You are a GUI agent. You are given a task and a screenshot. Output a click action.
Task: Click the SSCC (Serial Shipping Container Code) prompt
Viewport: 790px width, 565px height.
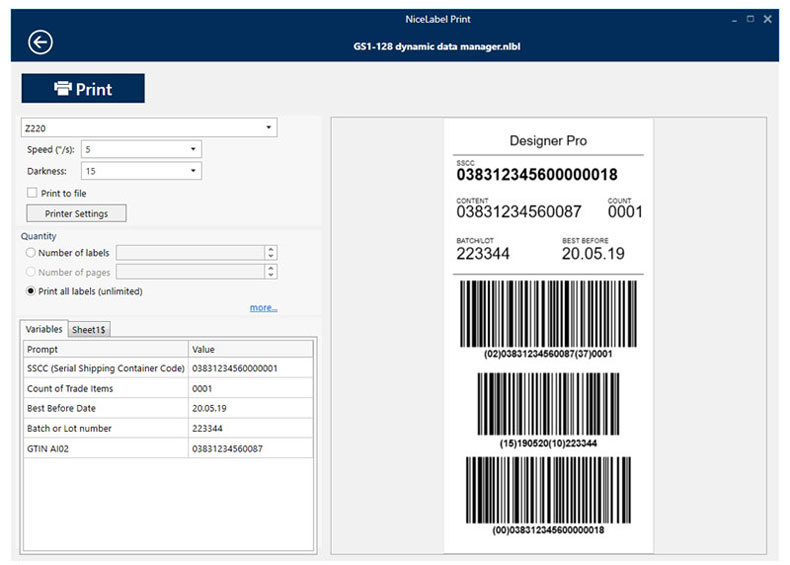pos(106,368)
